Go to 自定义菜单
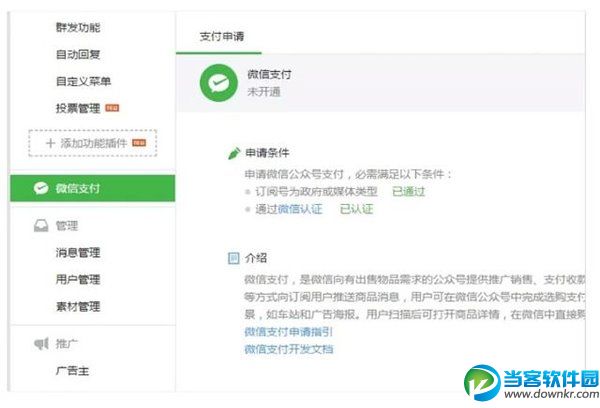This screenshot has height=408, width=600. click(x=83, y=81)
